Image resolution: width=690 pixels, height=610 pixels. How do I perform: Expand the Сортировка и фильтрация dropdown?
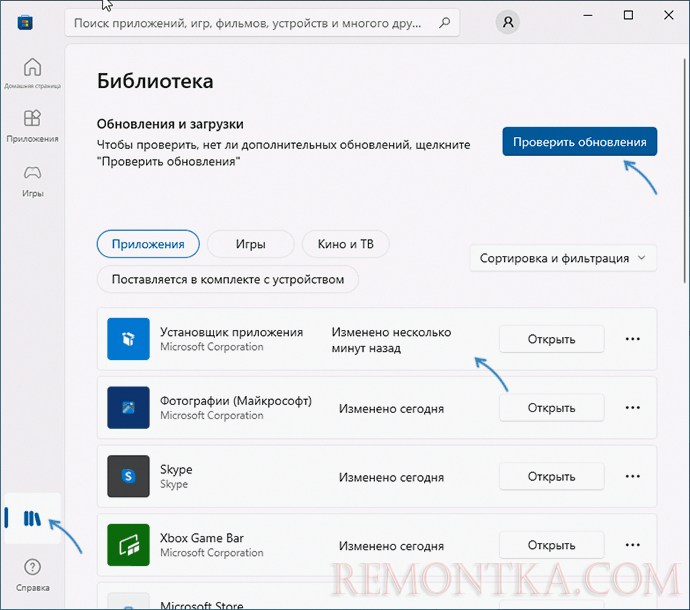563,258
